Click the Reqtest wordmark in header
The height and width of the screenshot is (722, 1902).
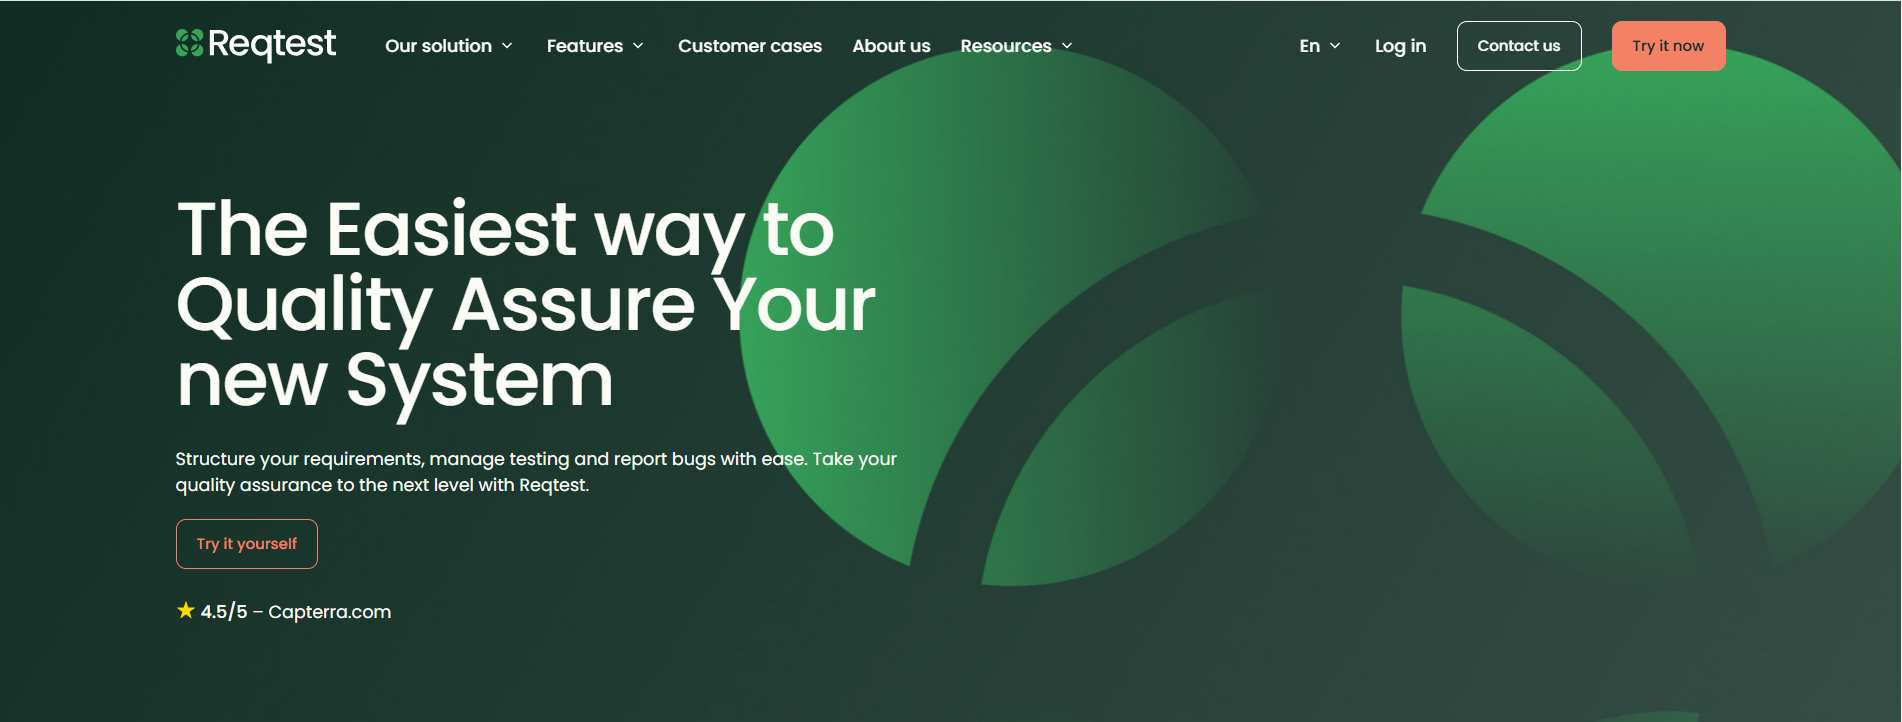[x=272, y=45]
